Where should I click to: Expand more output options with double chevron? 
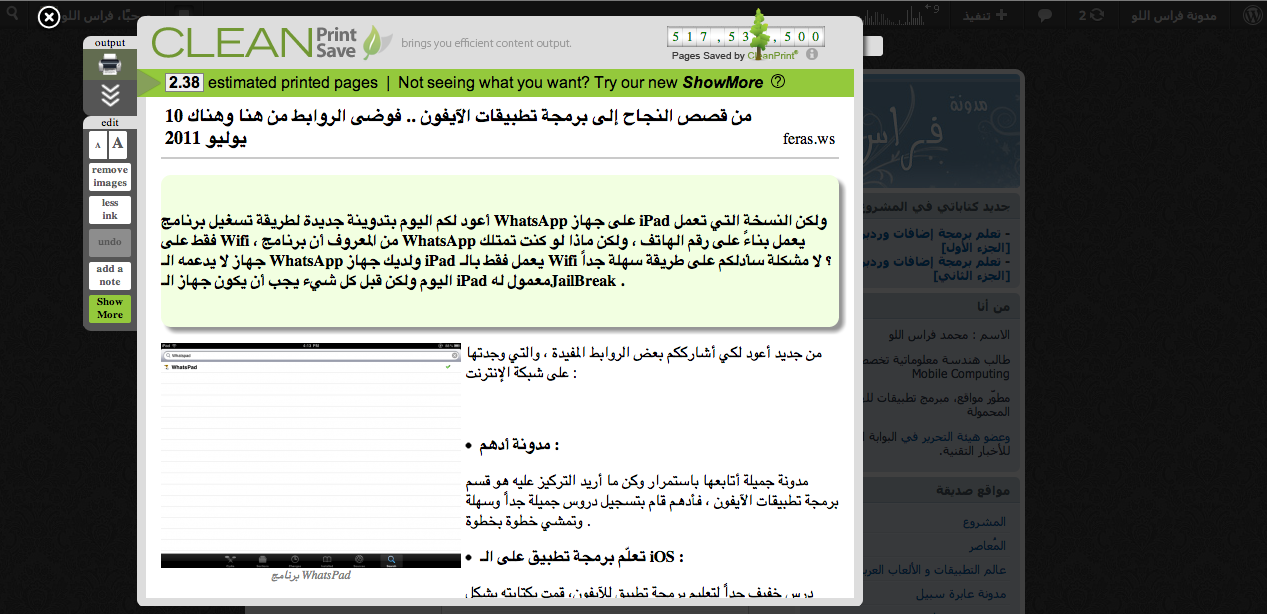[x=110, y=95]
